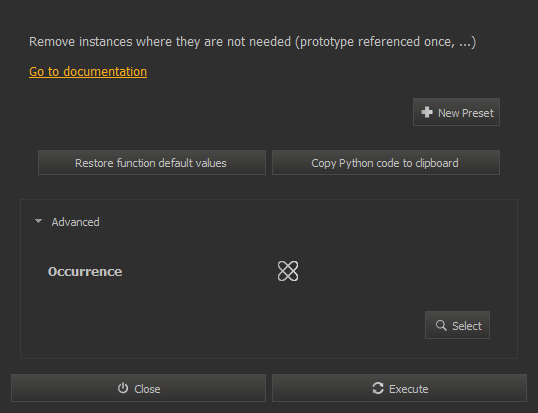The width and height of the screenshot is (538, 413).
Task: Restore function default values
Action: [x=152, y=163]
